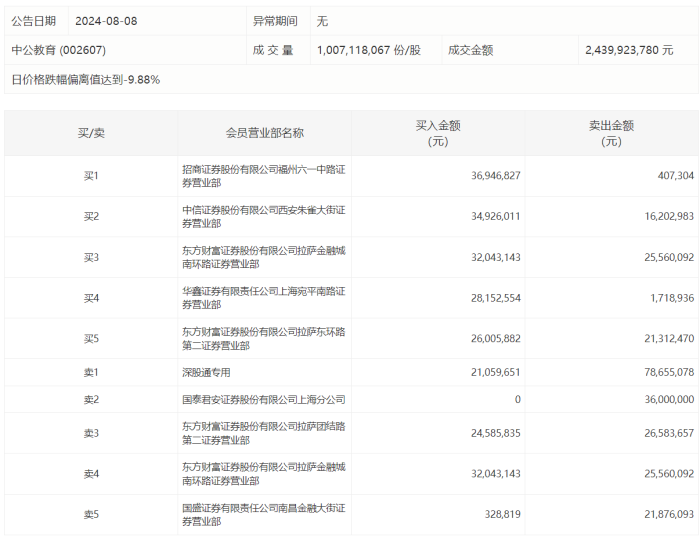Click sell amount 36,000,000
700x537 pixels.
[x=669, y=400]
